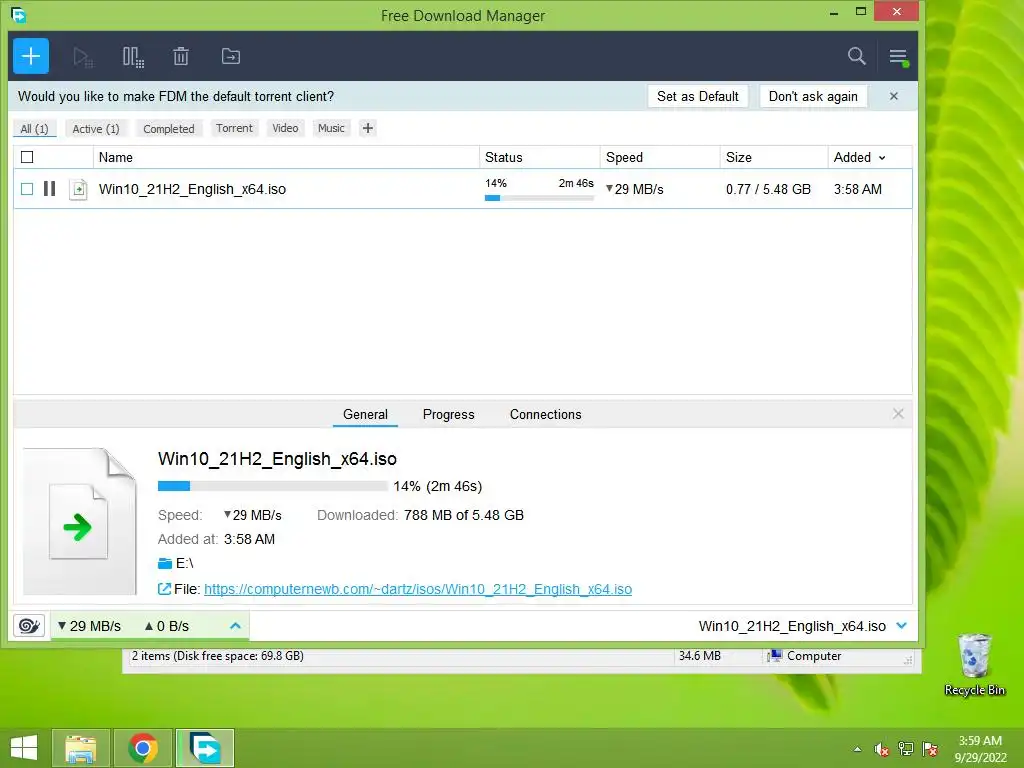Image resolution: width=1024 pixels, height=768 pixels.
Task: Dismiss the default torrent client banner
Action: (894, 96)
